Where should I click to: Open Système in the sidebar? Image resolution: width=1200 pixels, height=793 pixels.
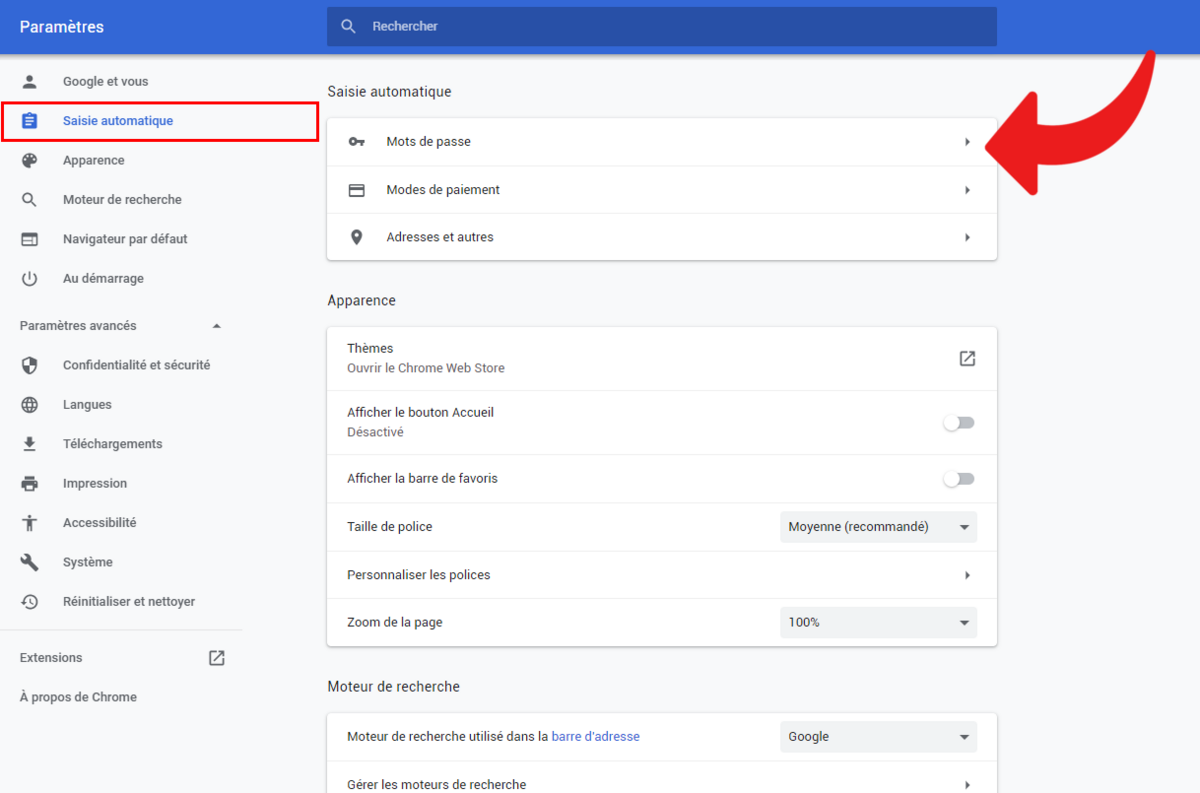(88, 562)
